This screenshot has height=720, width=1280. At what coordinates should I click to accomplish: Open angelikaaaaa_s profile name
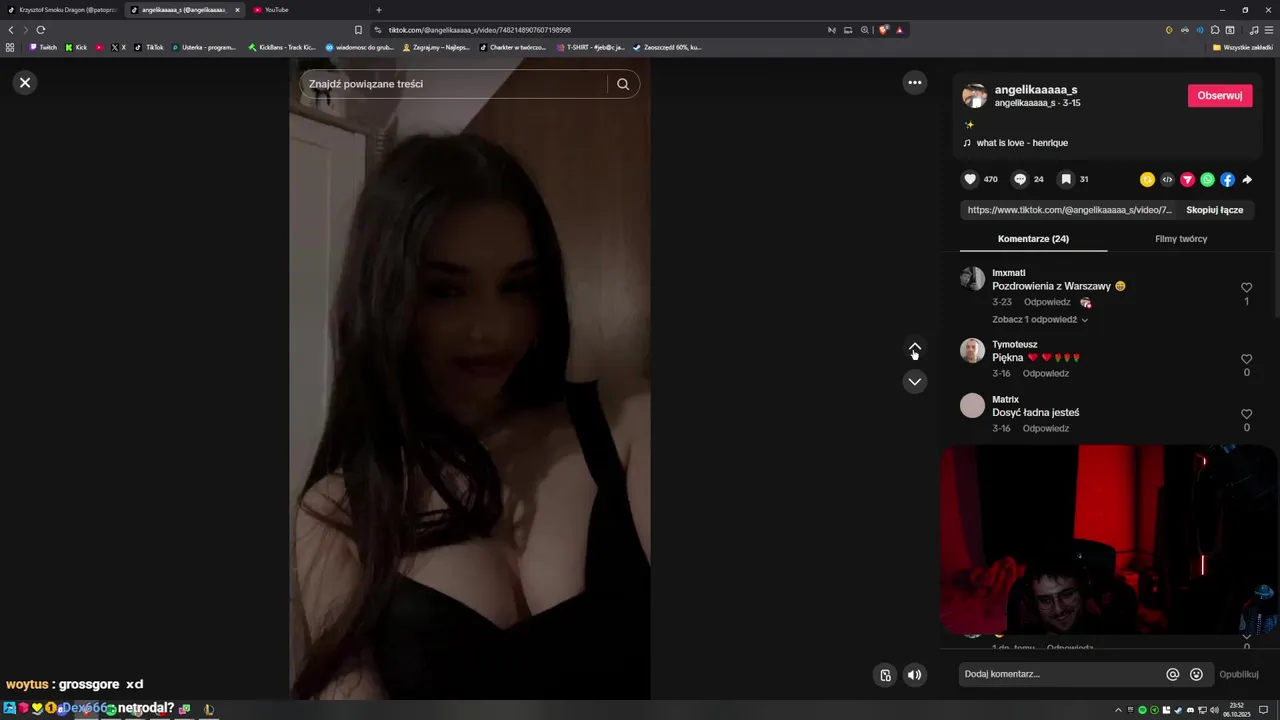tap(1036, 90)
